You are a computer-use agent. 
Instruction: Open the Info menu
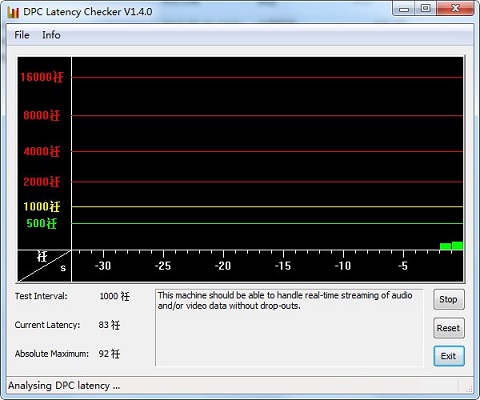[51, 35]
